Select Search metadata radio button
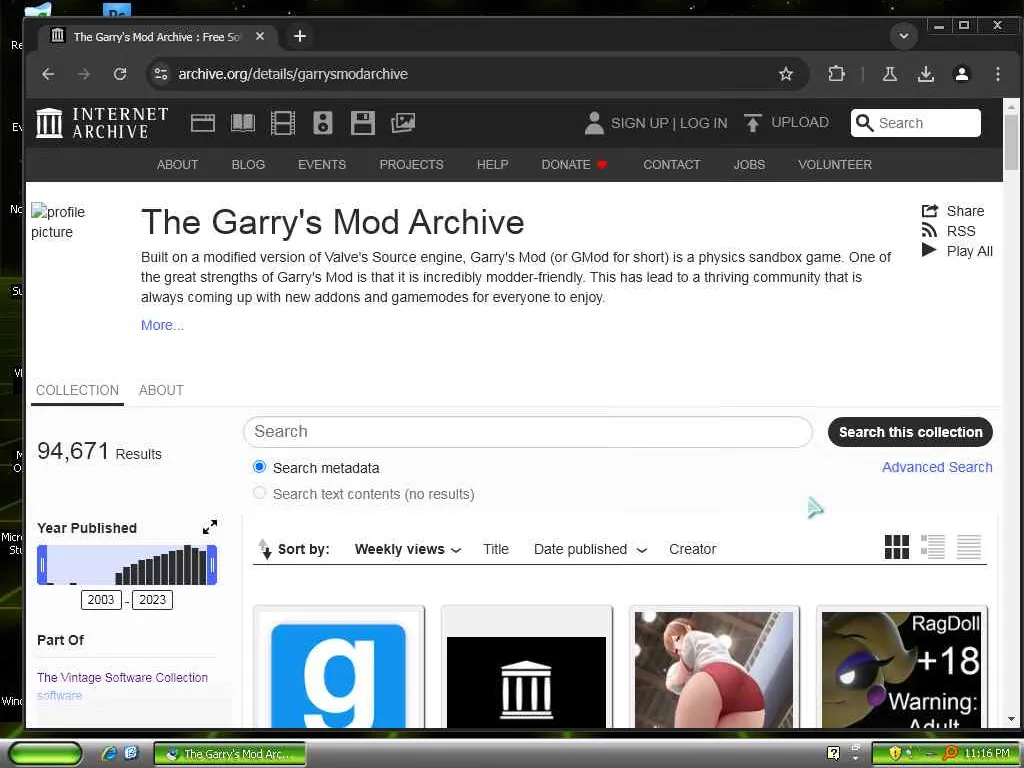The width and height of the screenshot is (1024, 768). coord(259,467)
